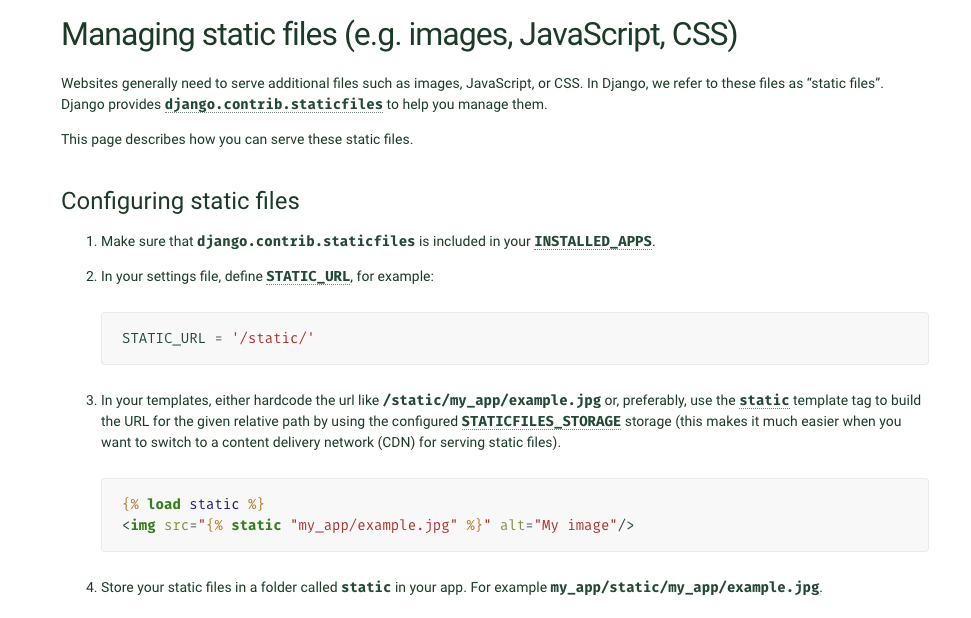Click the Managing static files page title
This screenshot has width=971, height=618.
(x=399, y=35)
